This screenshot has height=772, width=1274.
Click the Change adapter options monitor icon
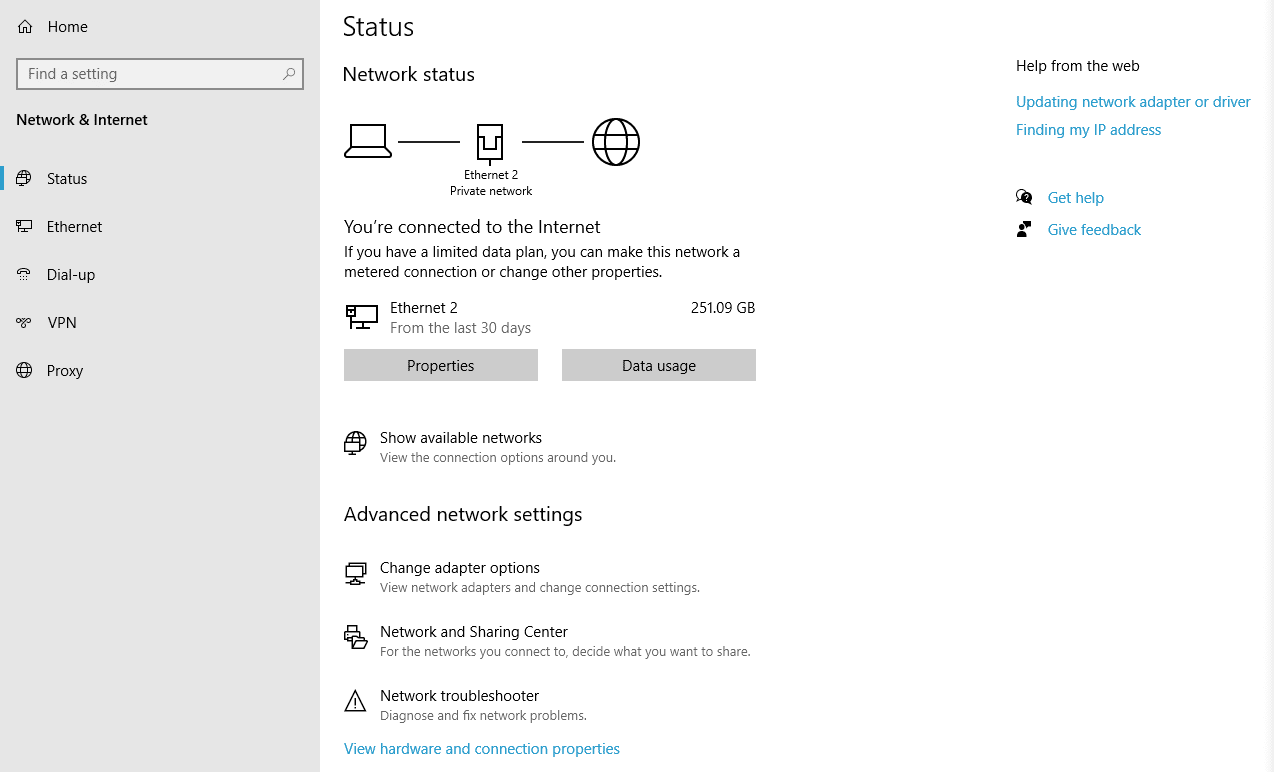point(355,572)
